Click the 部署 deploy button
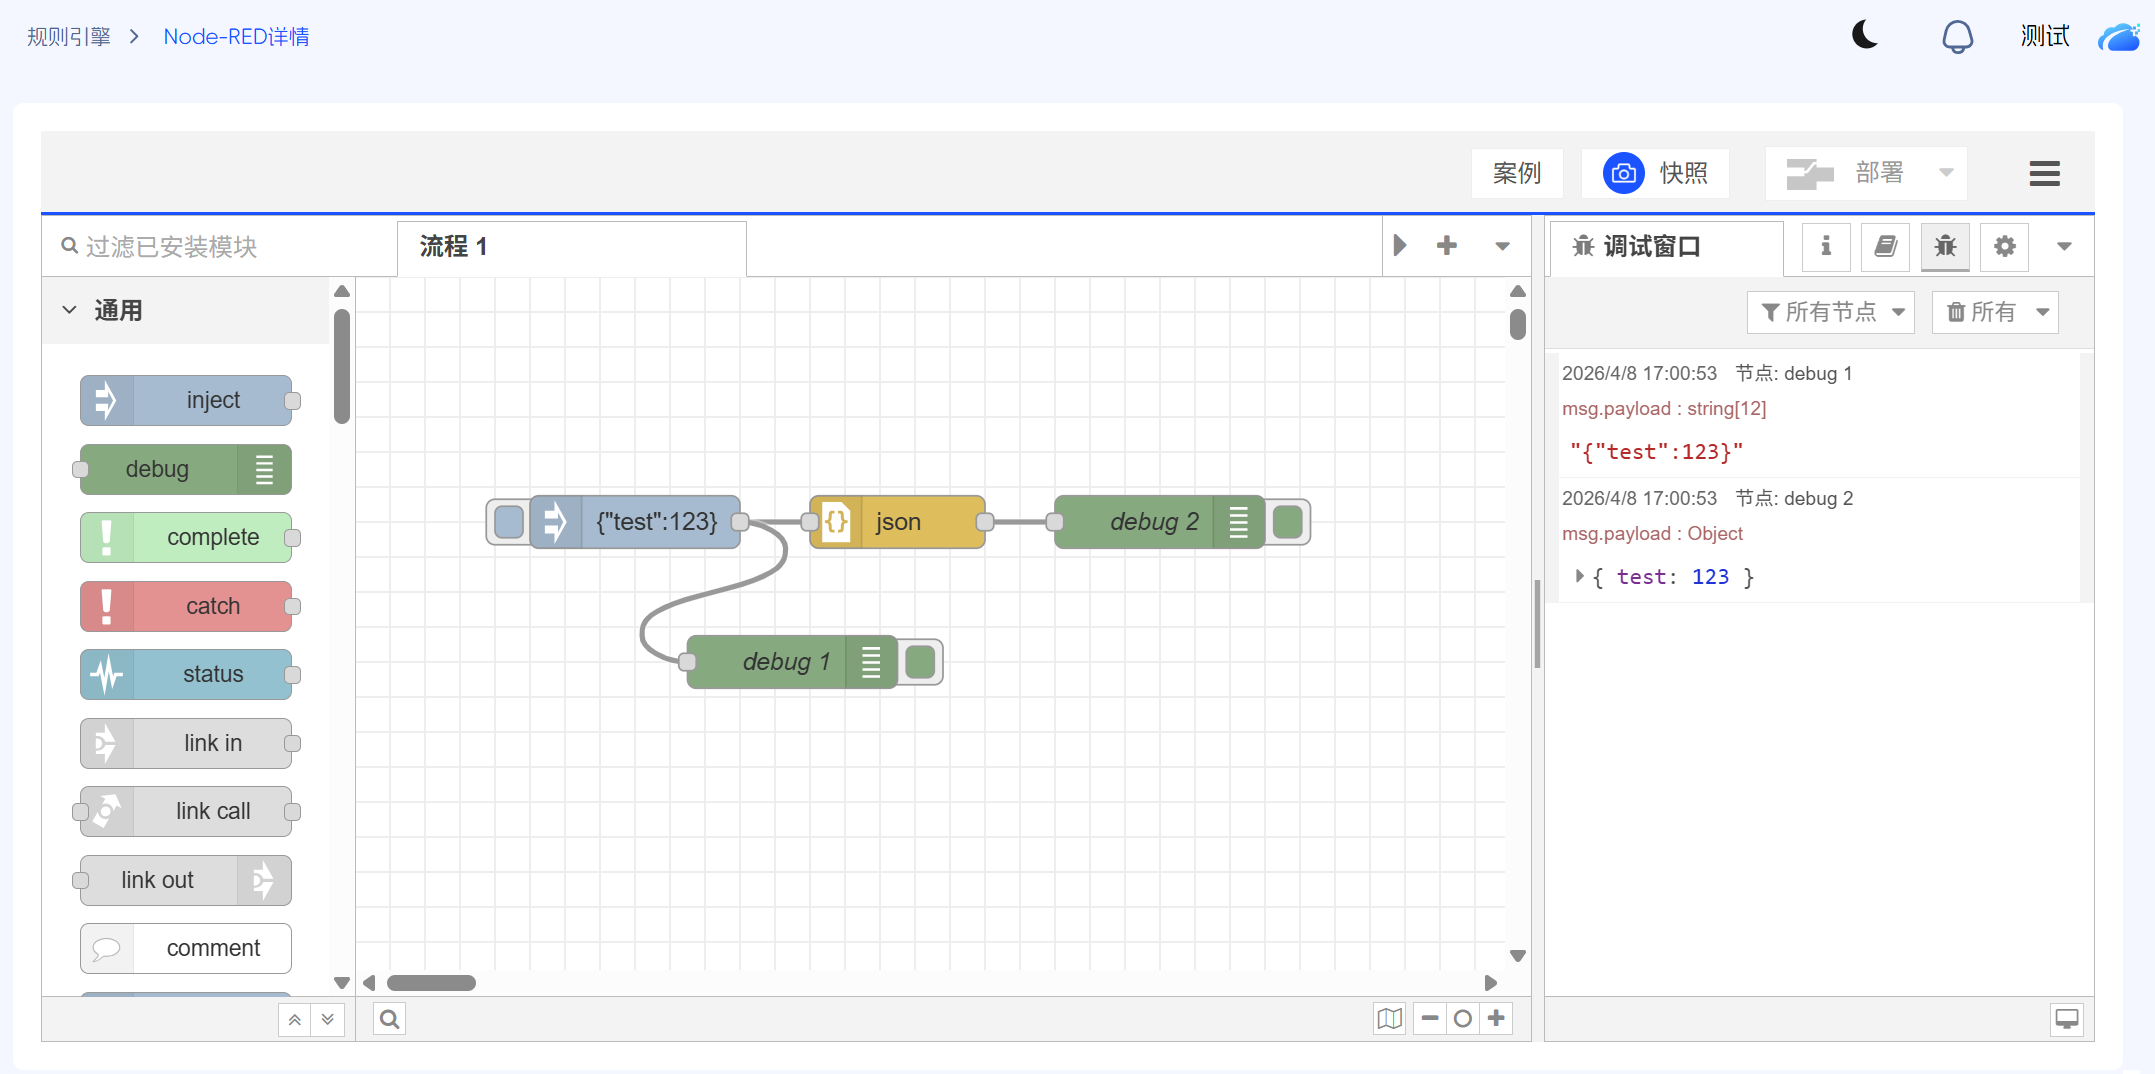The width and height of the screenshot is (2155, 1074). [x=1845, y=173]
